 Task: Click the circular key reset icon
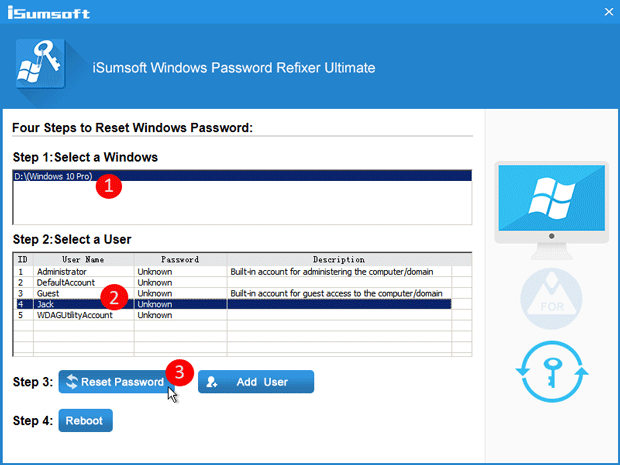552,372
